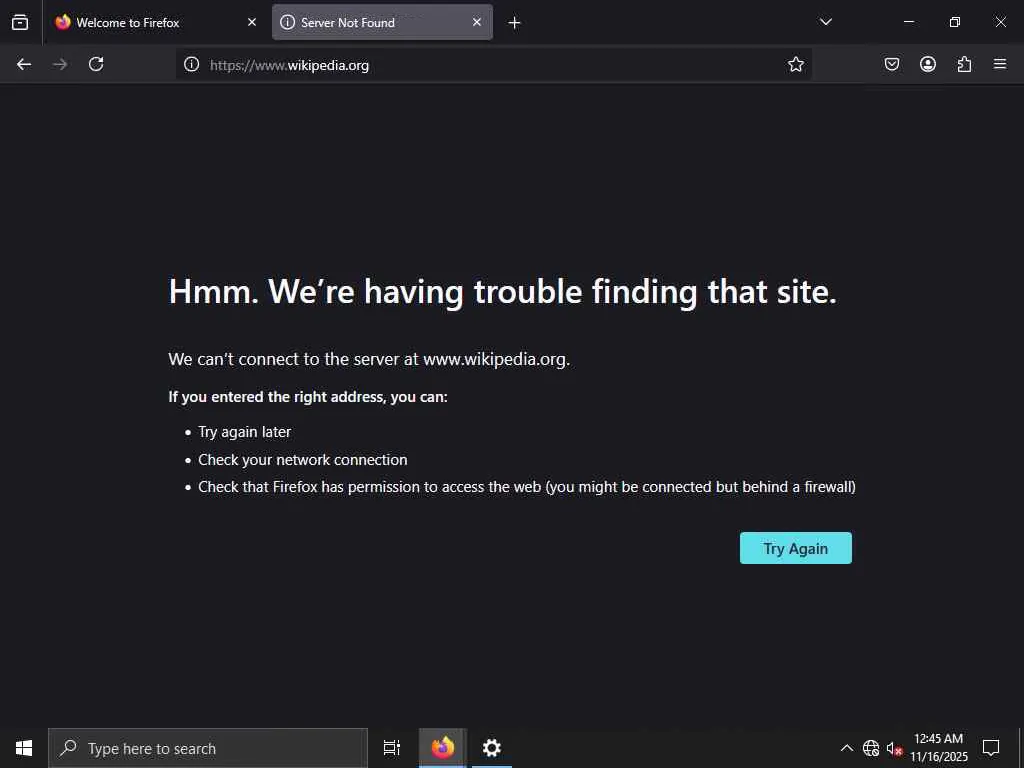Reload the current page

[x=96, y=64]
